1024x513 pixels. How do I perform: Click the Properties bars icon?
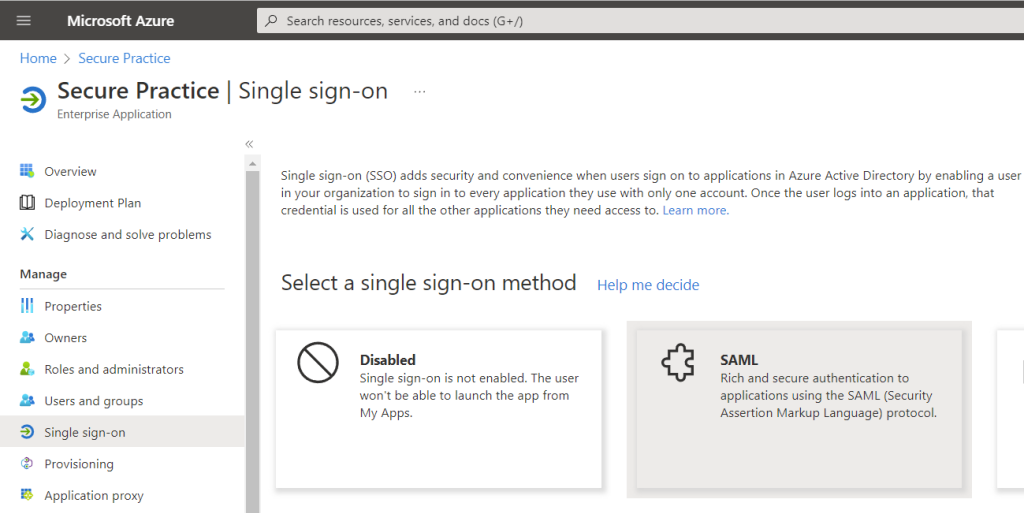(x=27, y=306)
